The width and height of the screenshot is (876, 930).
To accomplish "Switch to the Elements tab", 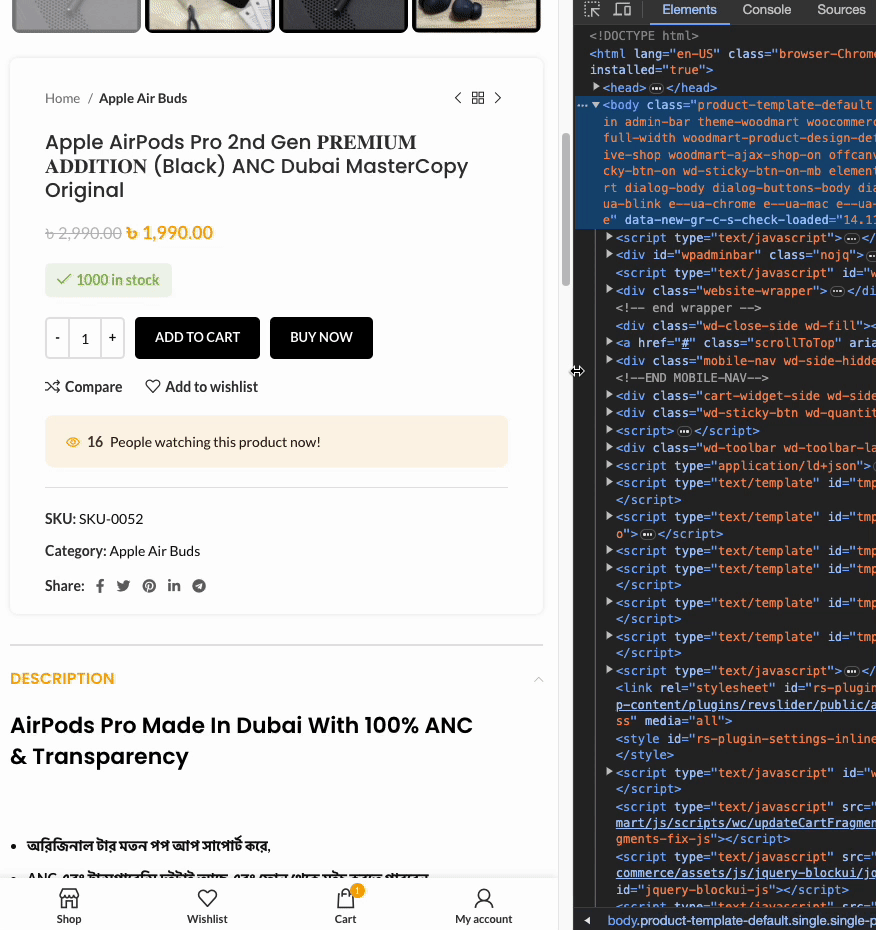I will click(x=689, y=10).
